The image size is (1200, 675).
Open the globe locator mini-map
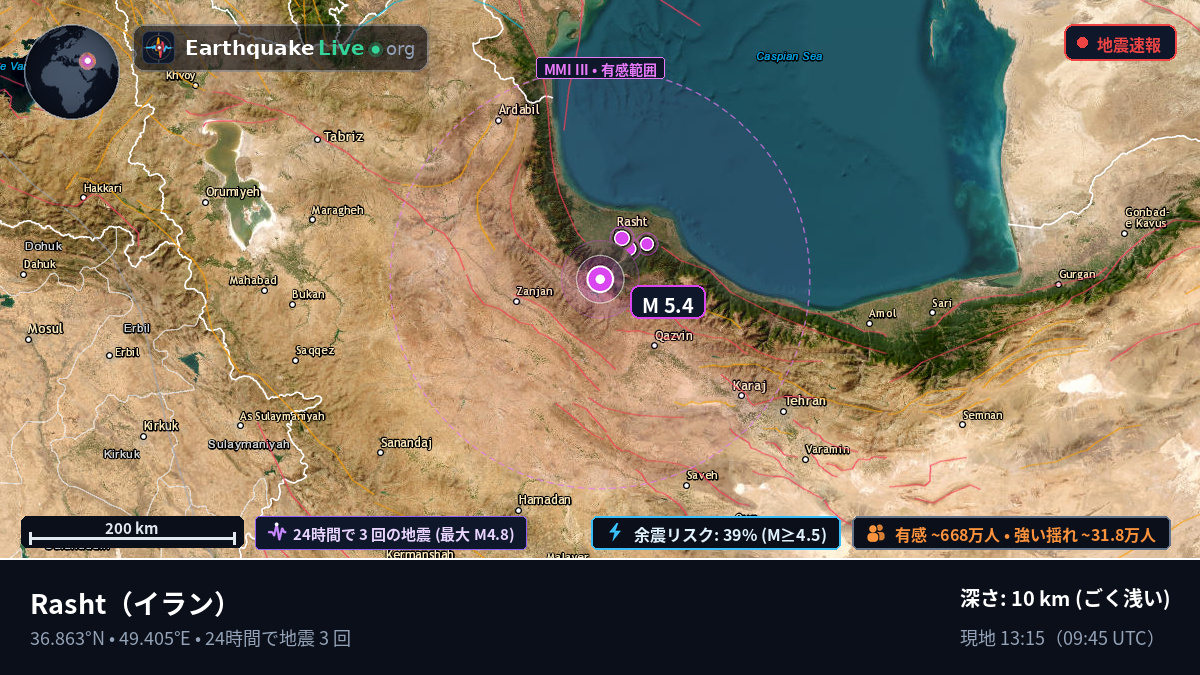(72, 72)
